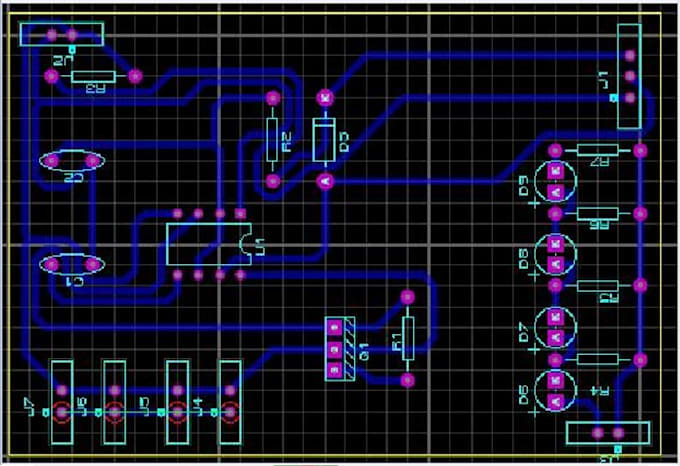The width and height of the screenshot is (680, 466).
Task: Click the bottom pad of connector J1
Action: point(630,98)
